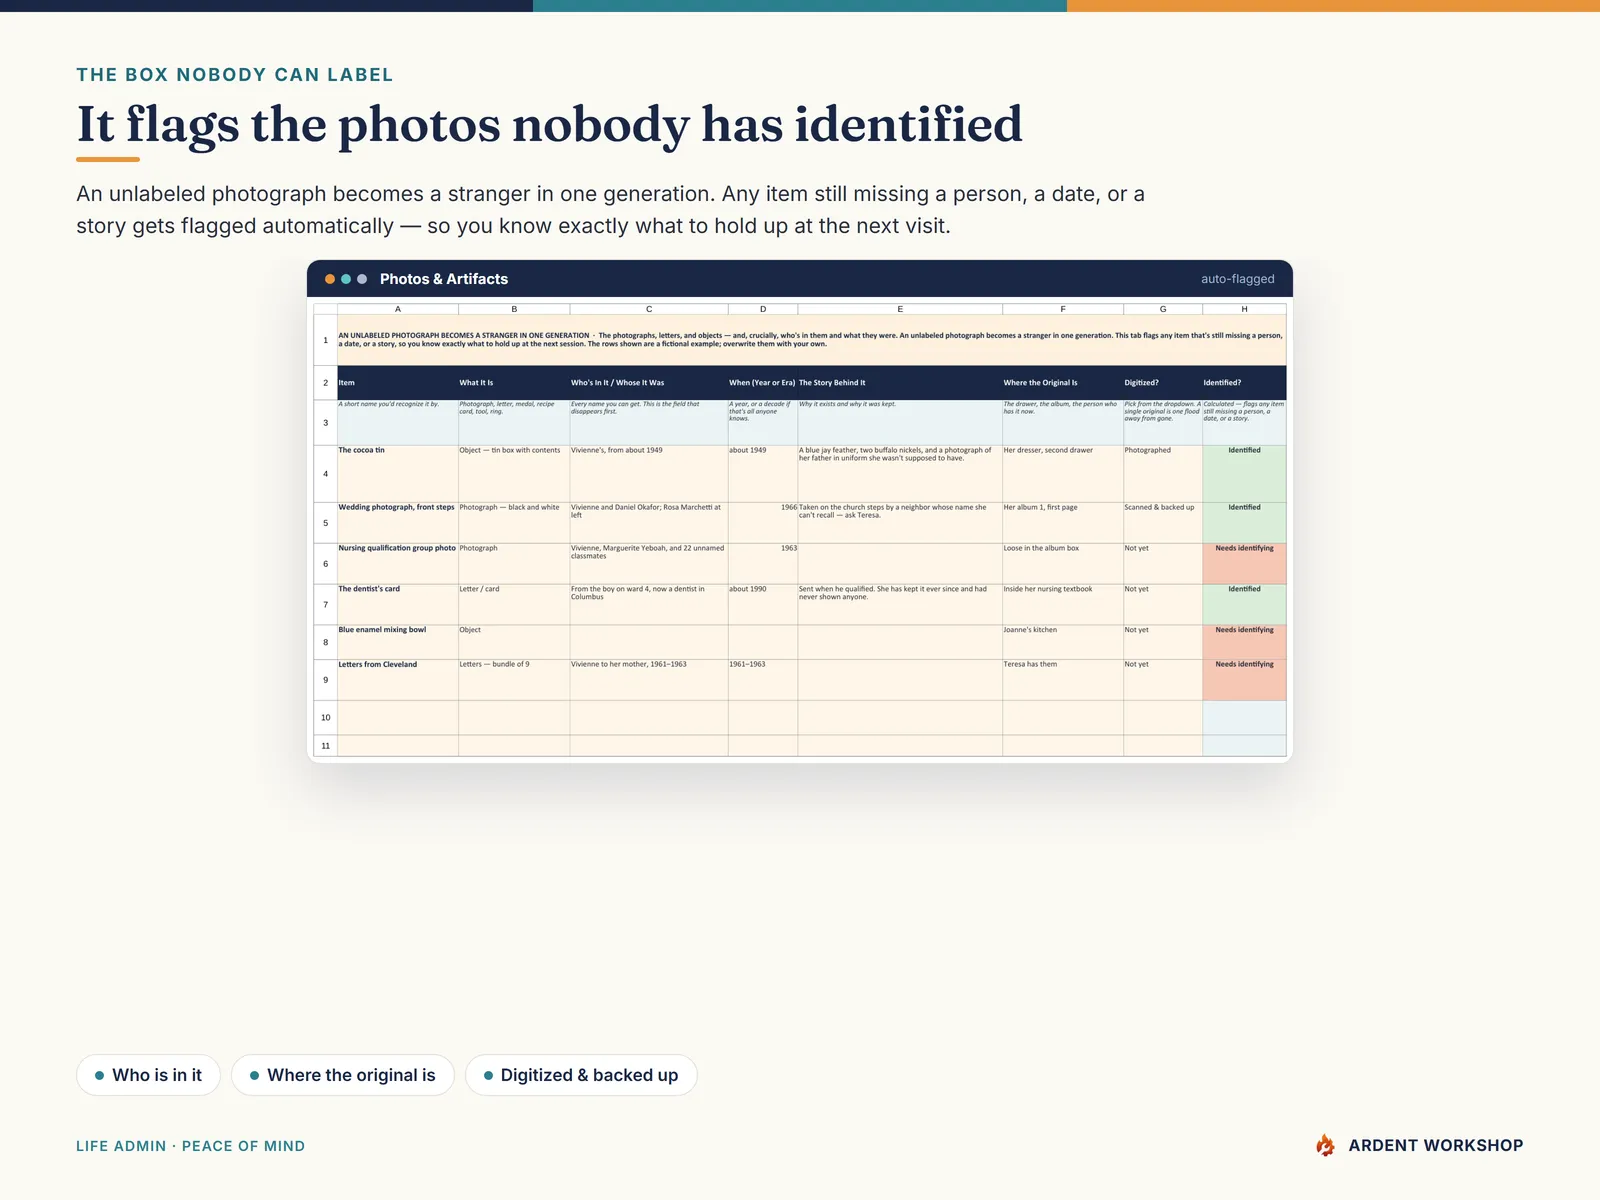Click the 'Who's In It / Whose It Was' header
Screen dimensions: 1600x1200
[x=649, y=383]
